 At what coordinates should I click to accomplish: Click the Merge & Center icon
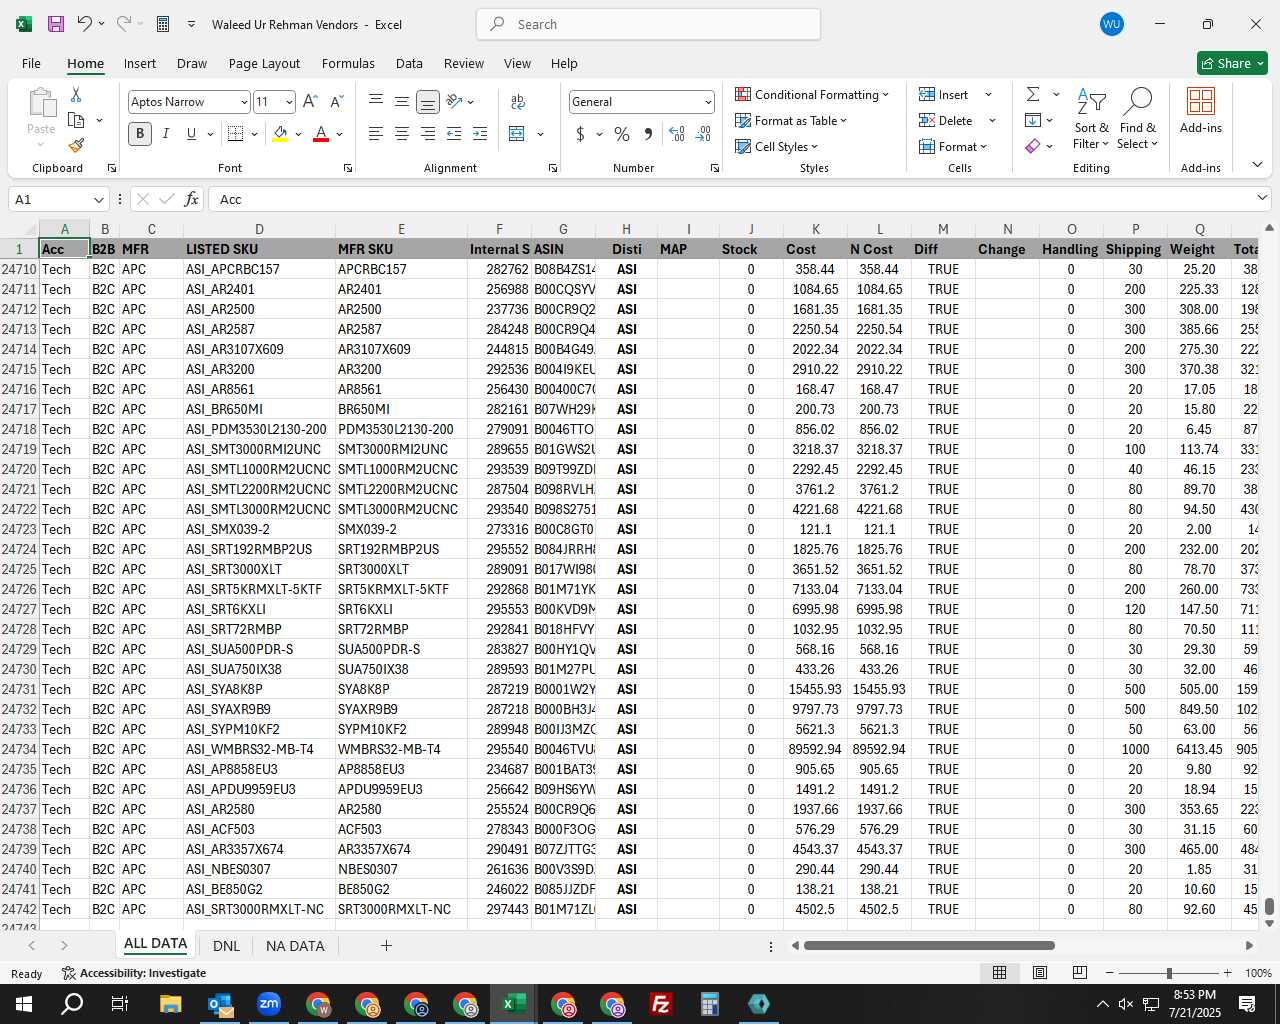pyautogui.click(x=517, y=133)
